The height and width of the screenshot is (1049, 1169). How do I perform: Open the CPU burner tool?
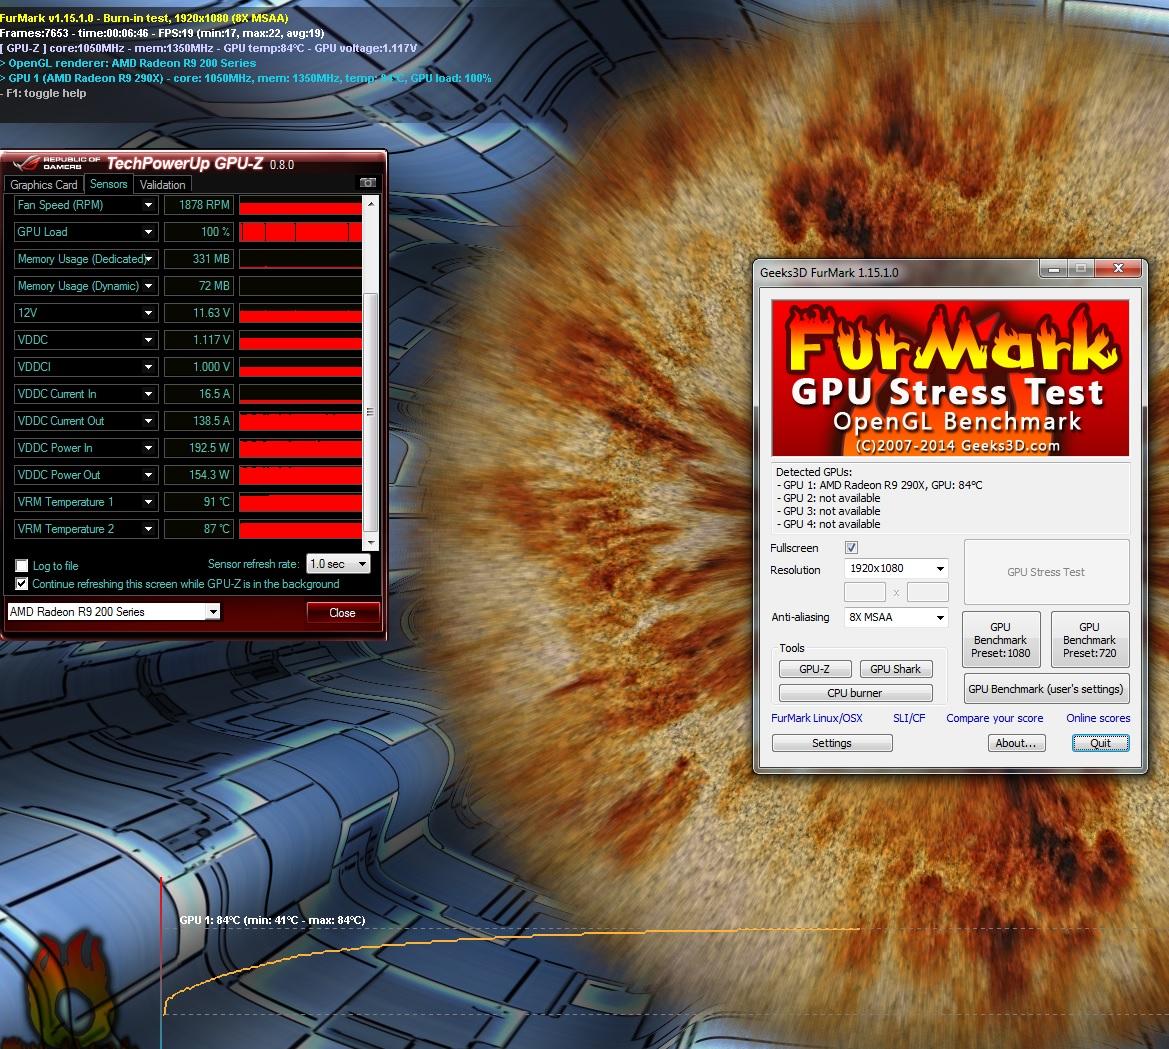(x=855, y=693)
